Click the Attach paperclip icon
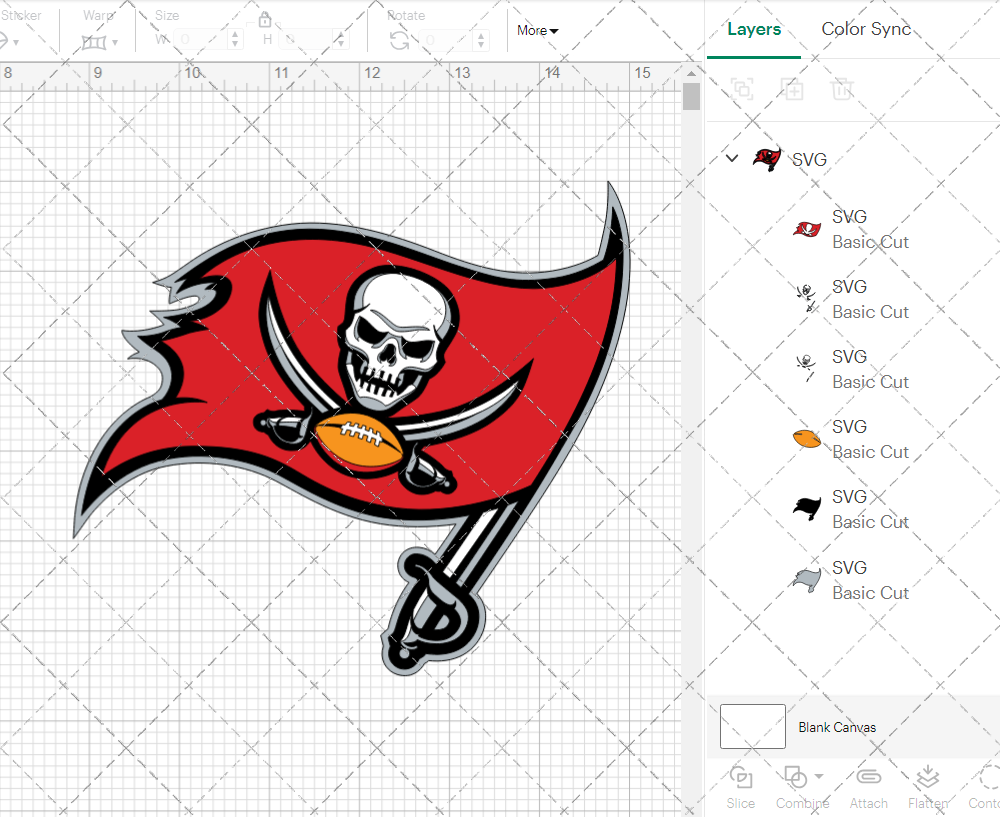Image resolution: width=1000 pixels, height=817 pixels. 868,778
